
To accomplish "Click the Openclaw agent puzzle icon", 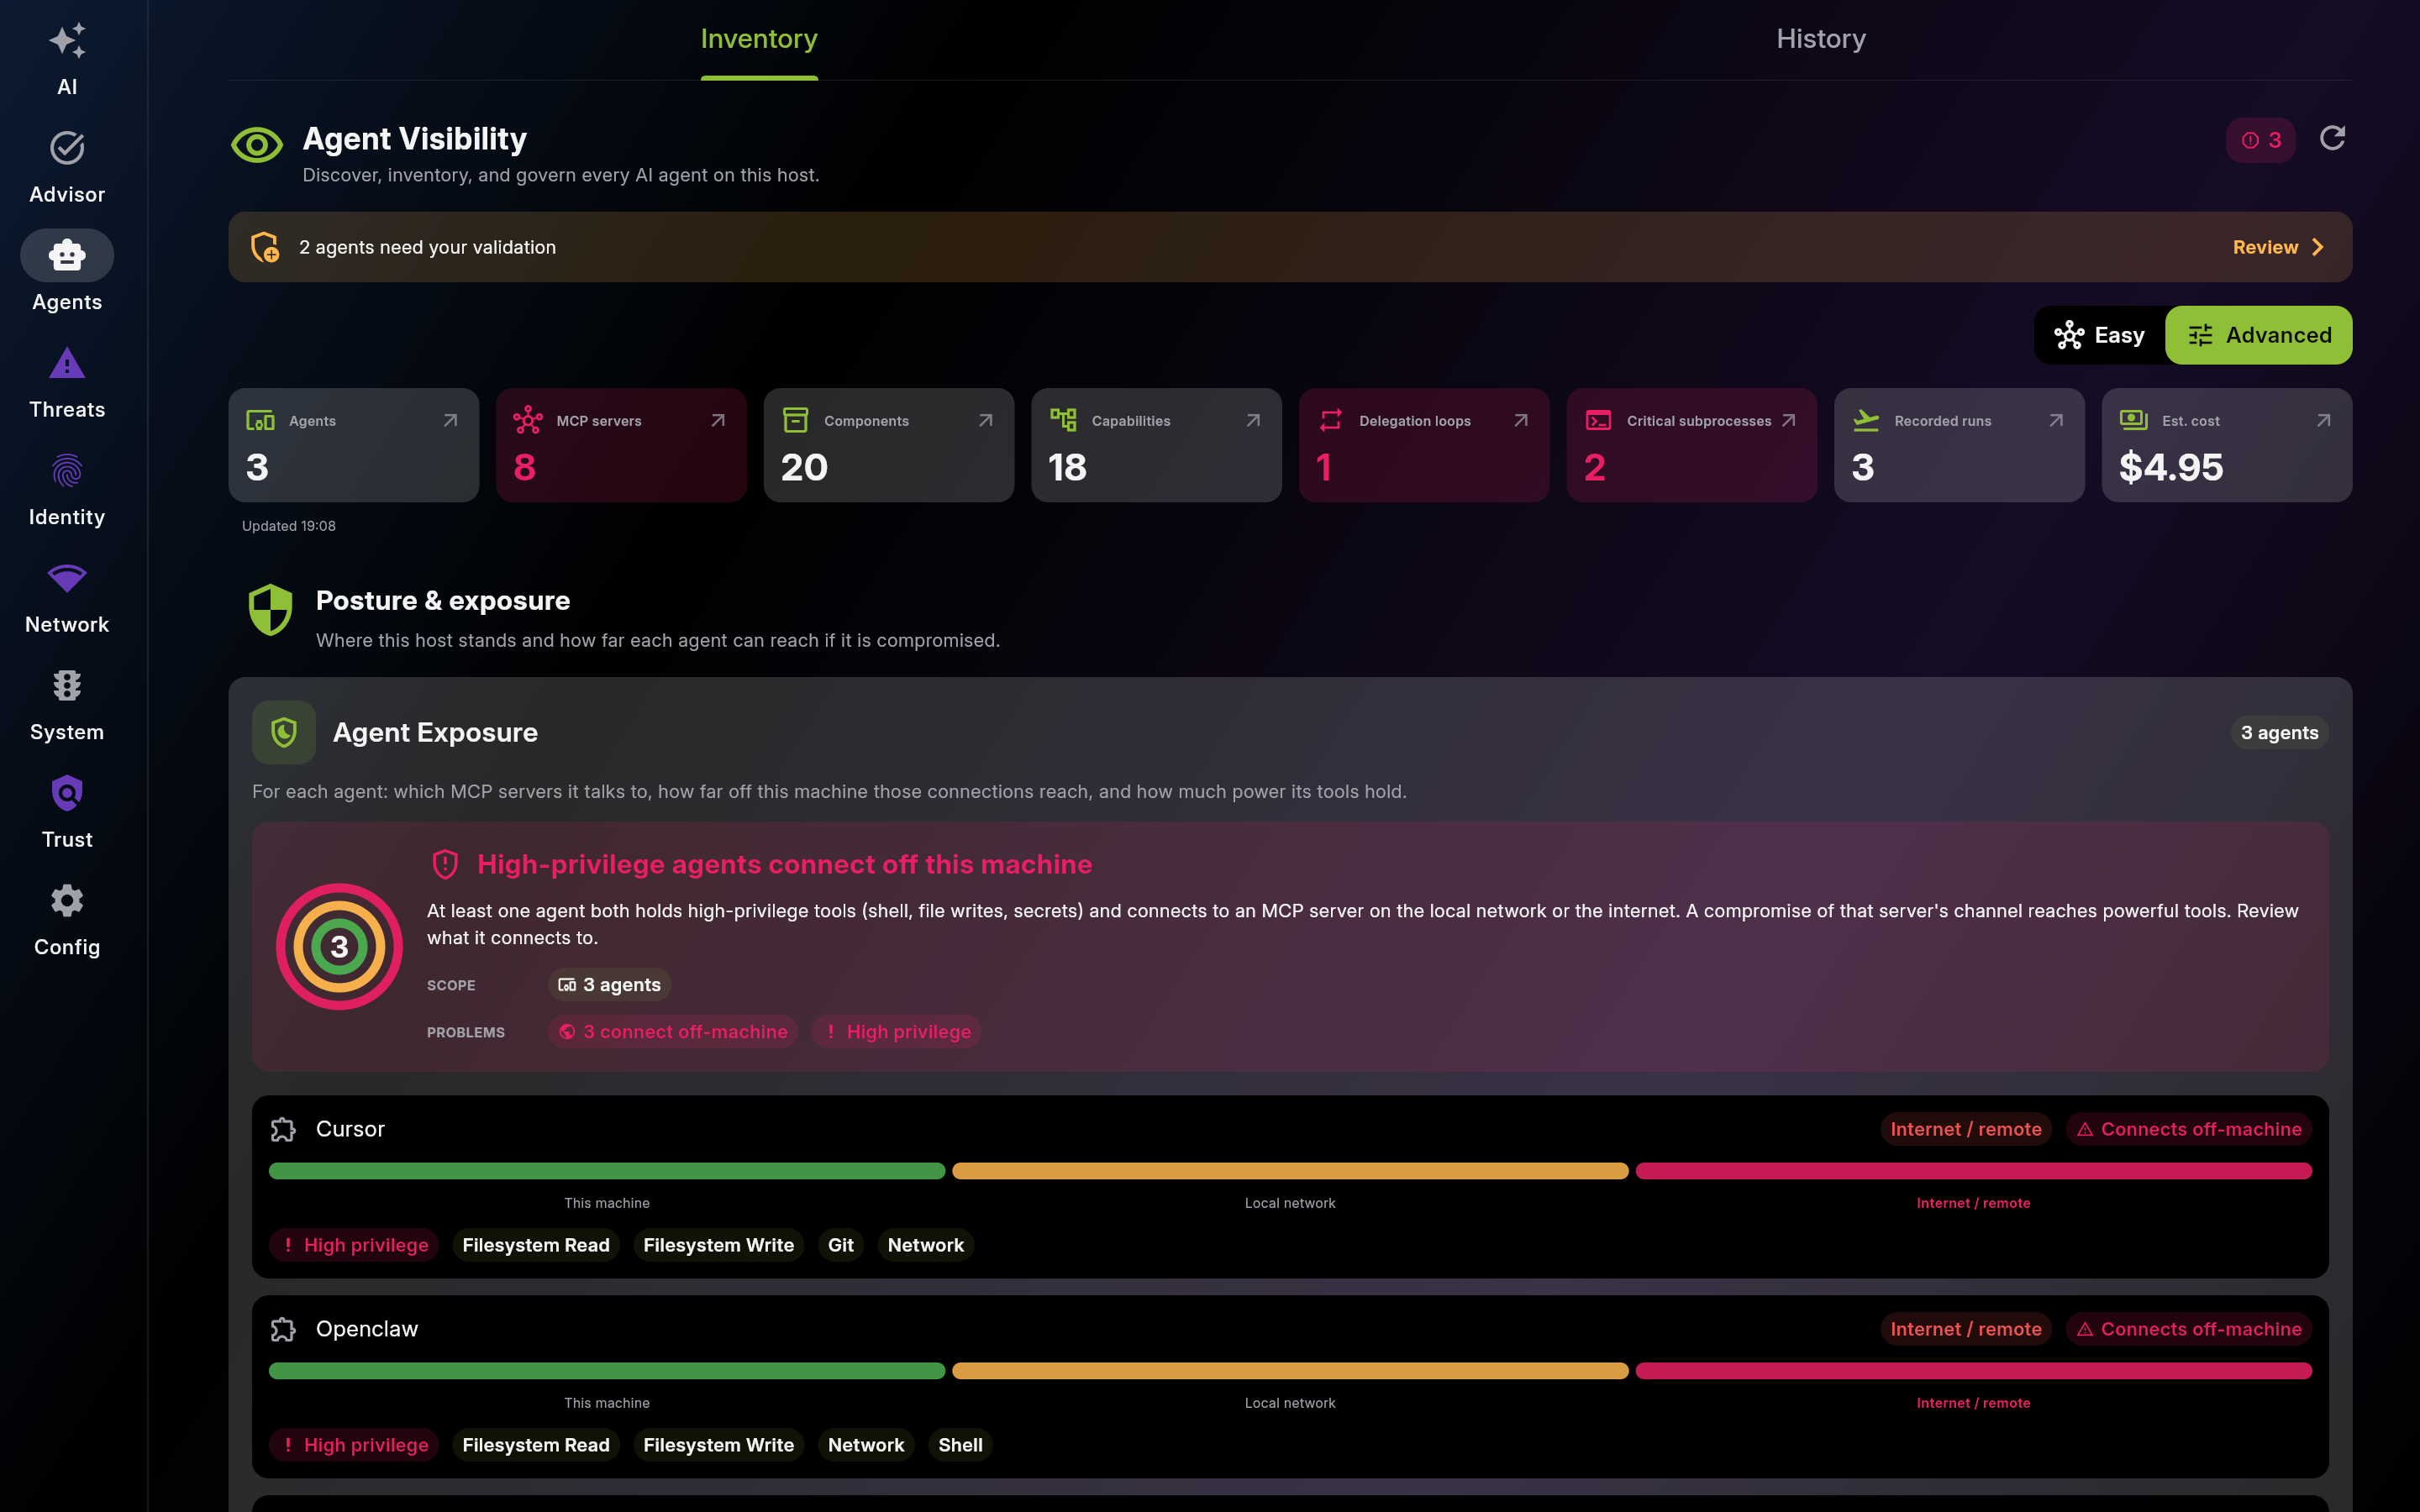I will click(283, 1329).
